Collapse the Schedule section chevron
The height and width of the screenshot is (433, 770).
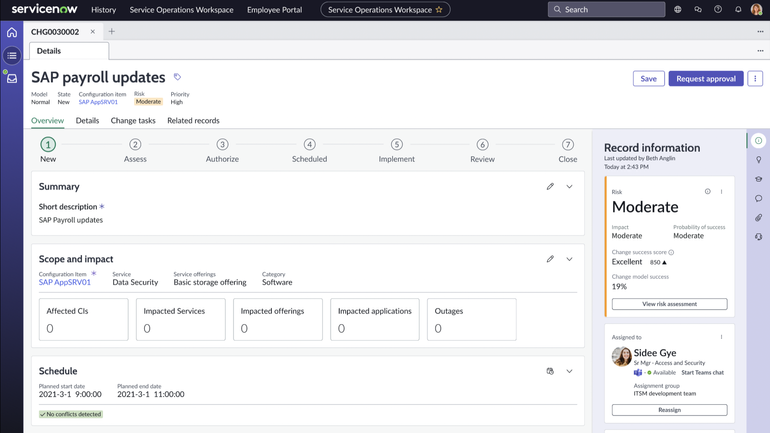(x=569, y=371)
